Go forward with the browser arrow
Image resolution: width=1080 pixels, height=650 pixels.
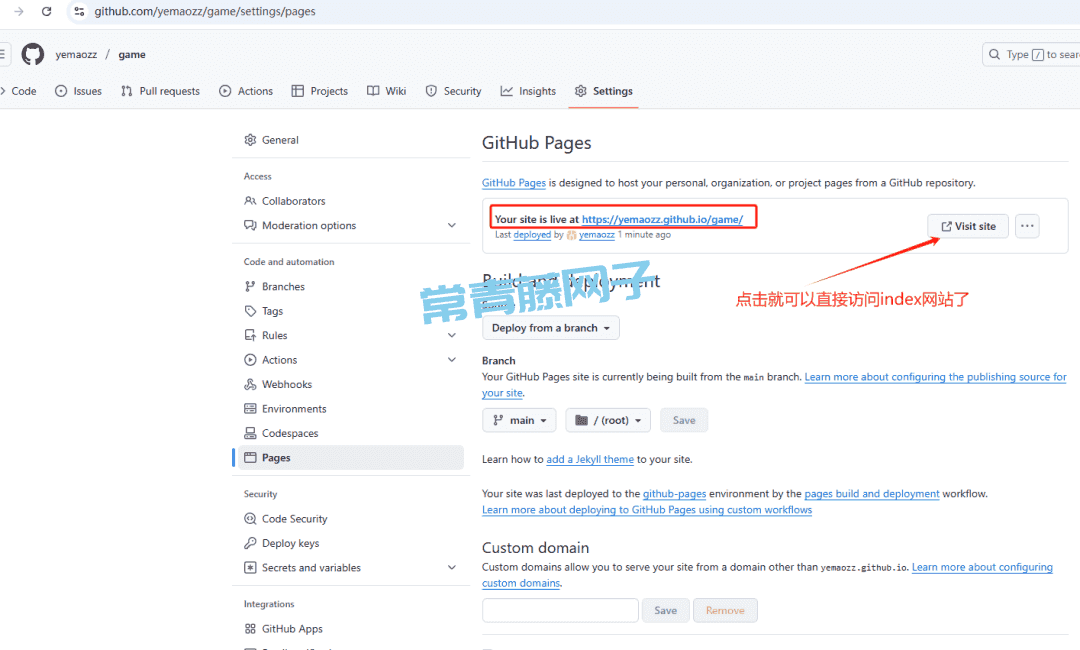[x=19, y=11]
